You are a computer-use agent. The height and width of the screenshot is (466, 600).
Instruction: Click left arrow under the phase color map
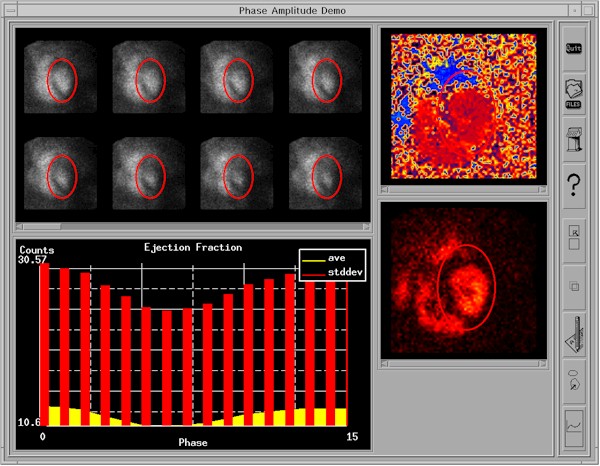[x=385, y=190]
